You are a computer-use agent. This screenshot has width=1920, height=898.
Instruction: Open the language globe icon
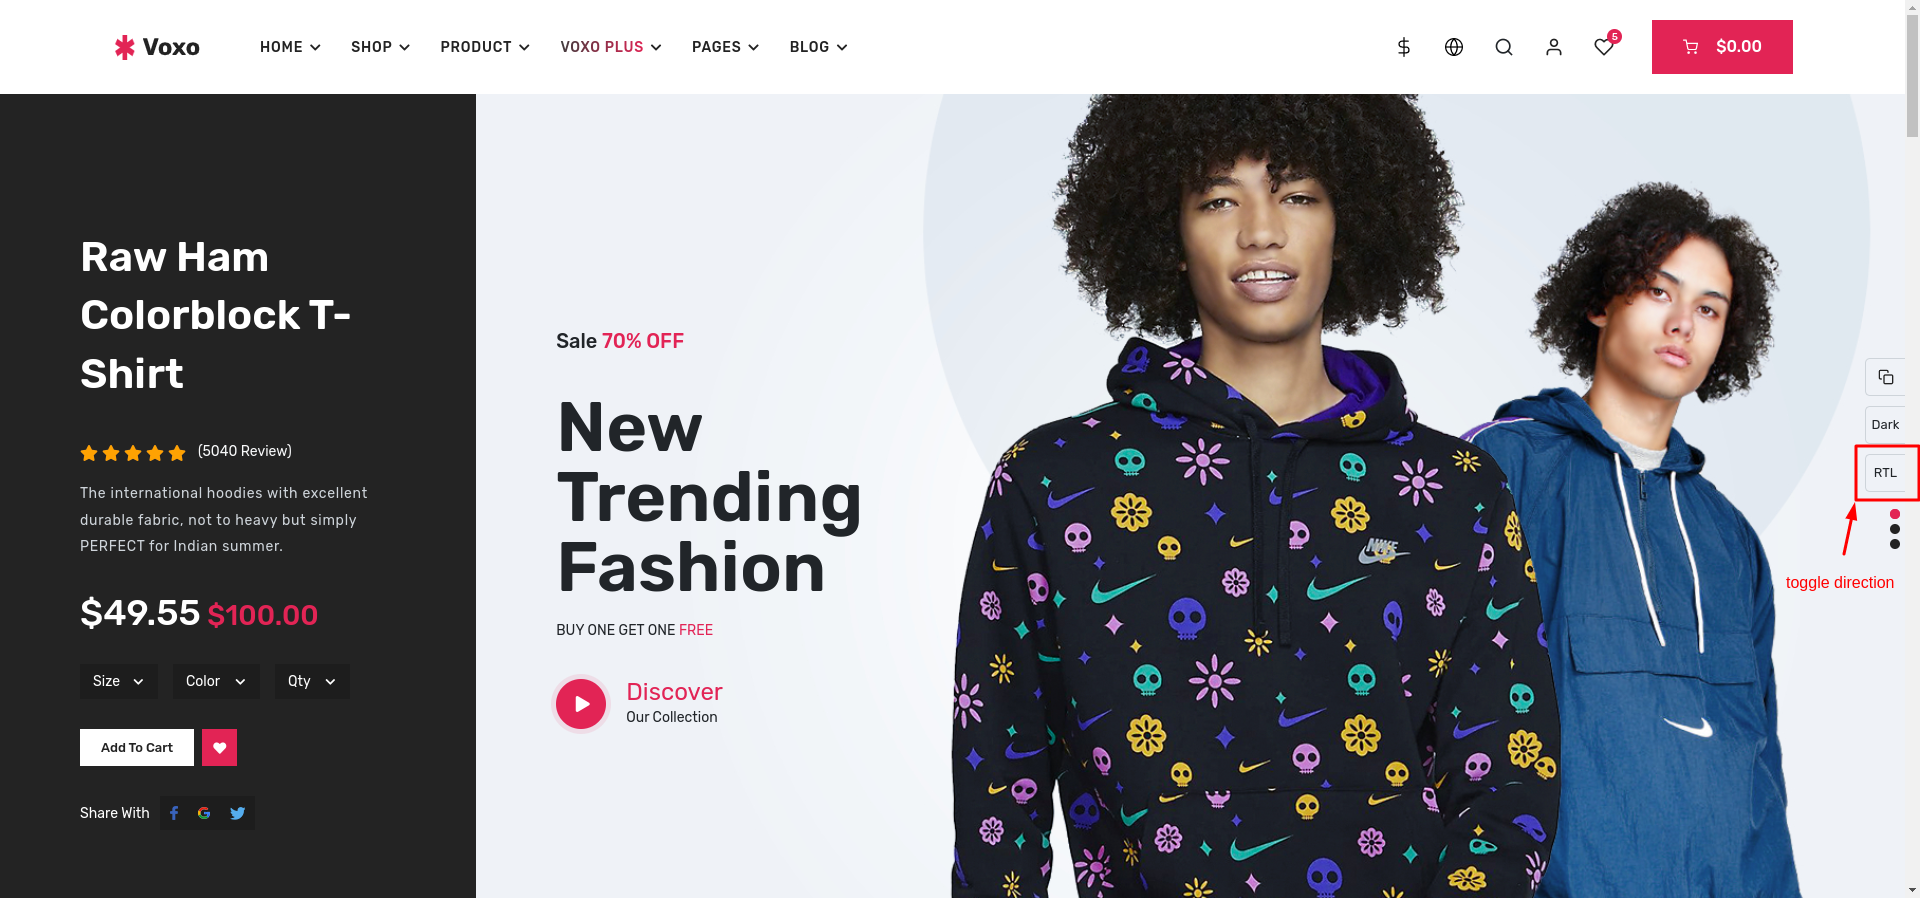click(x=1454, y=47)
